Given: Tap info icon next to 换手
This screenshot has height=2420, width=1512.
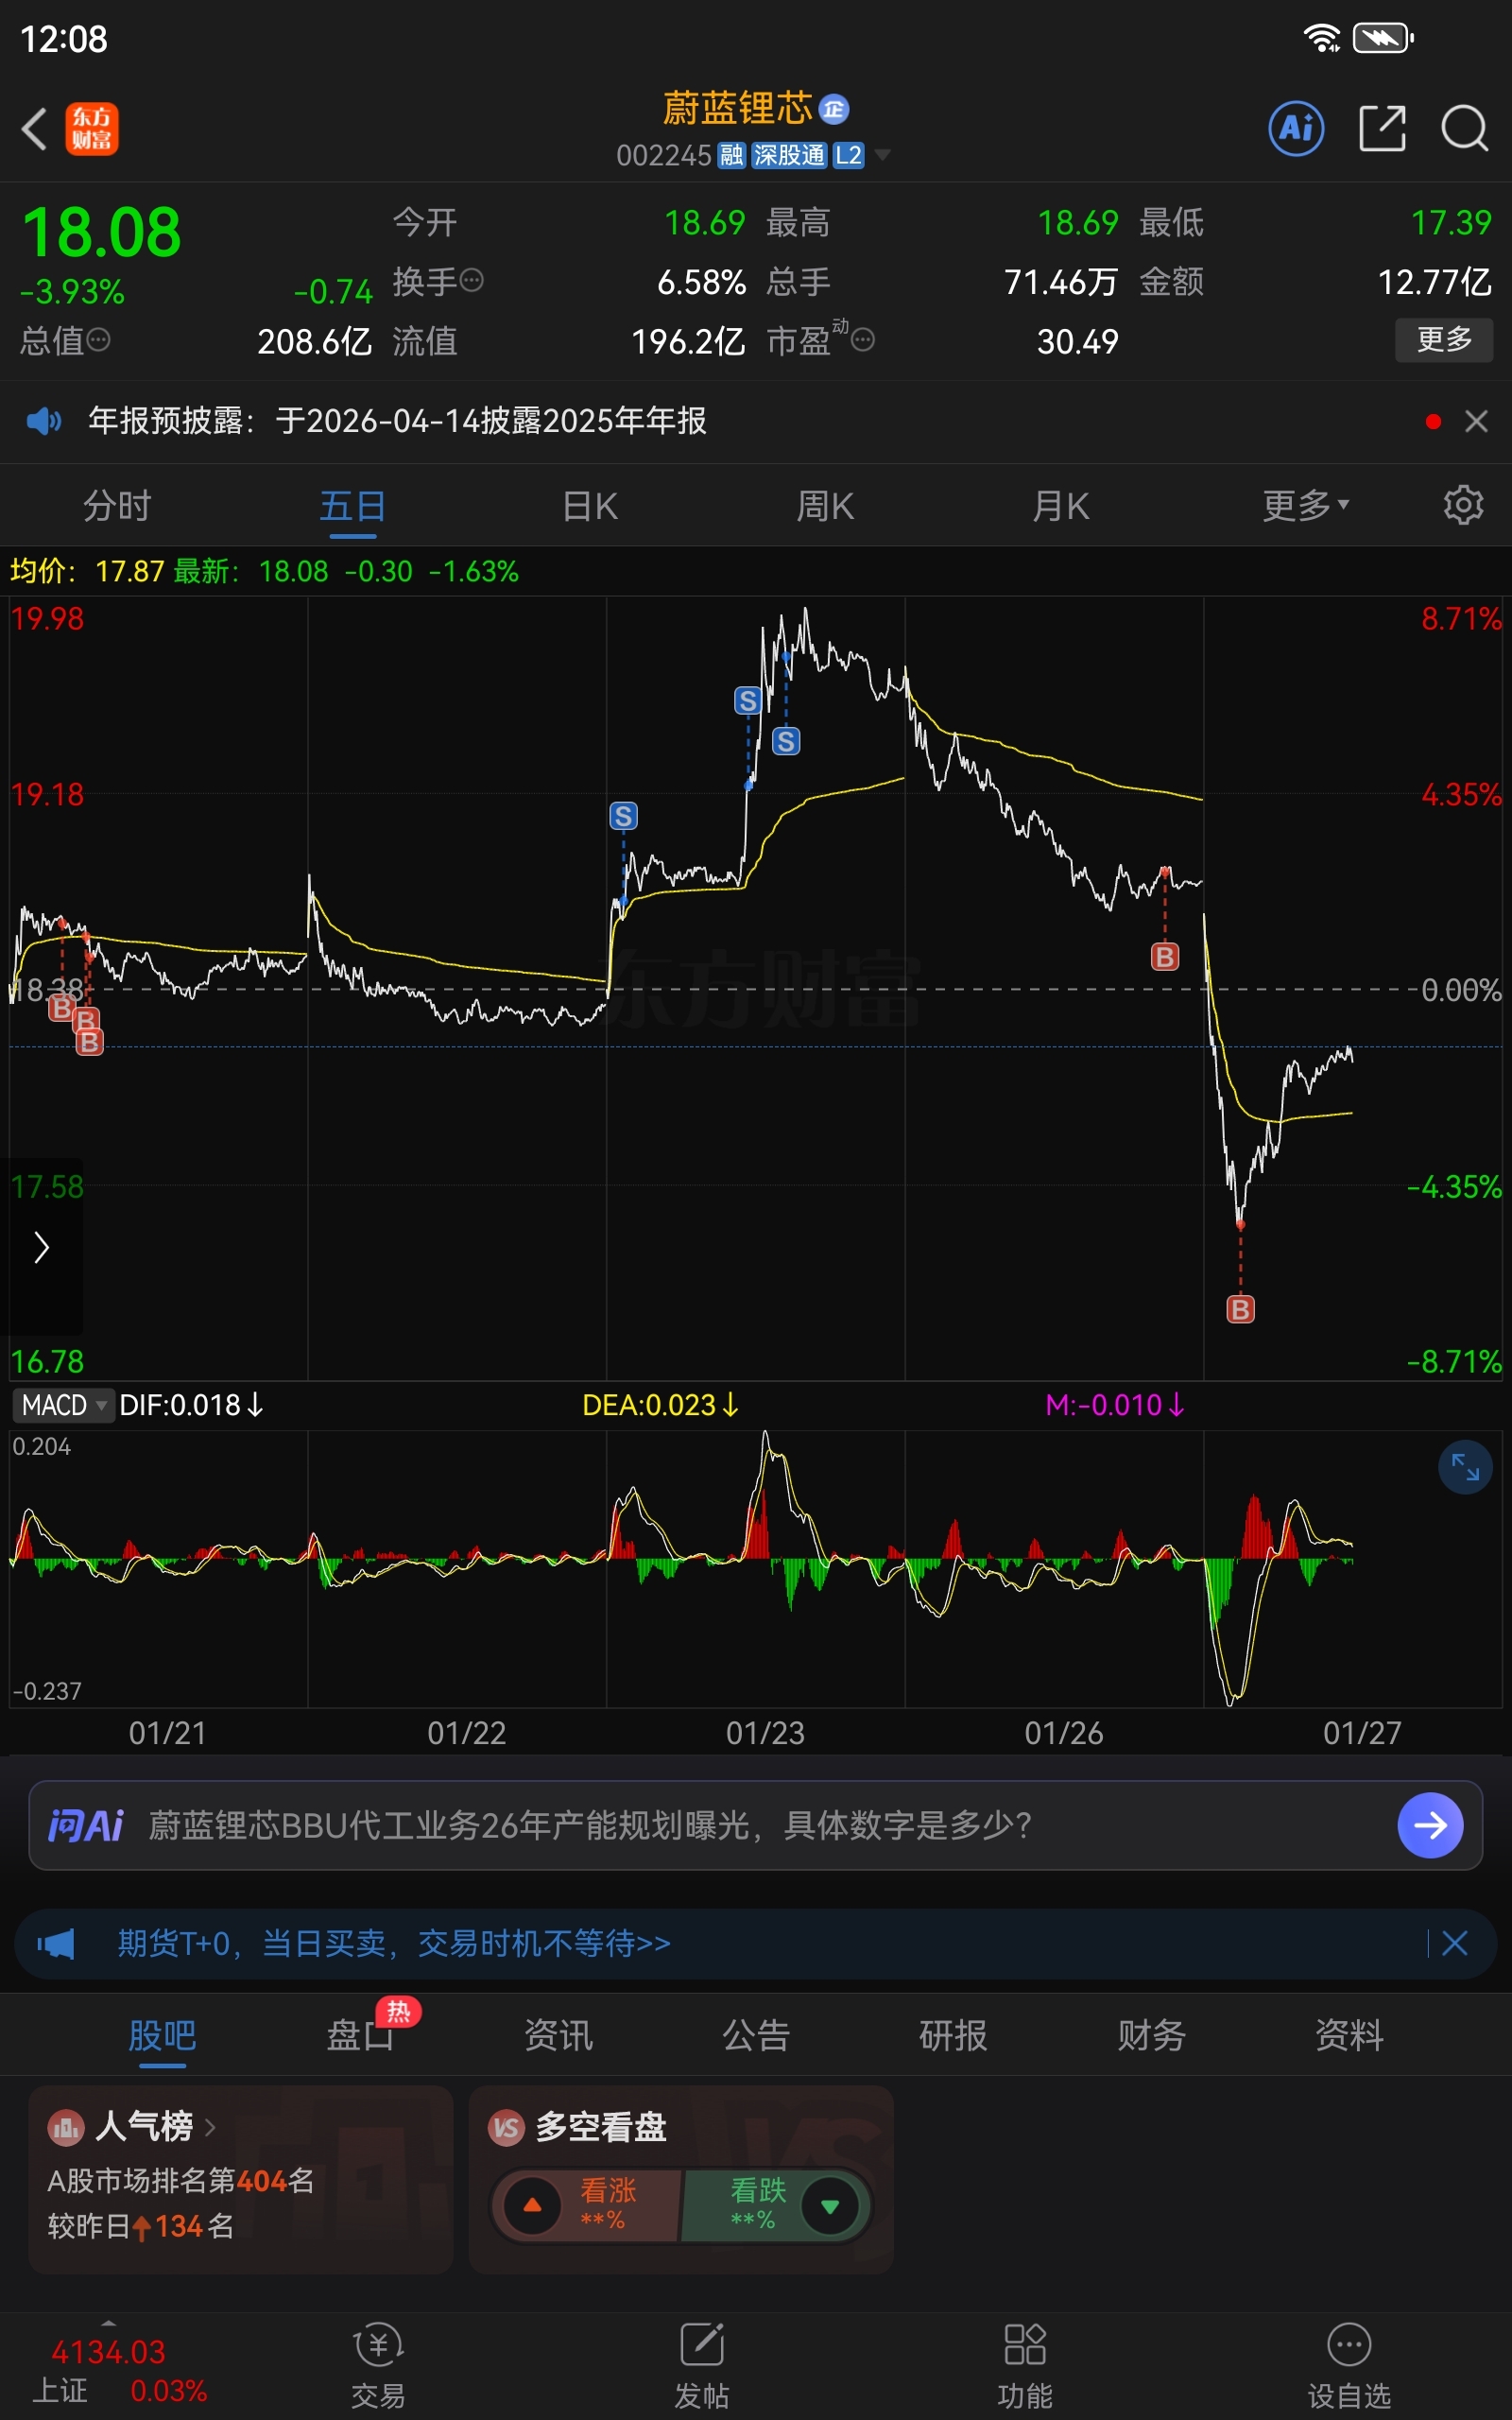Looking at the screenshot, I should (x=472, y=281).
